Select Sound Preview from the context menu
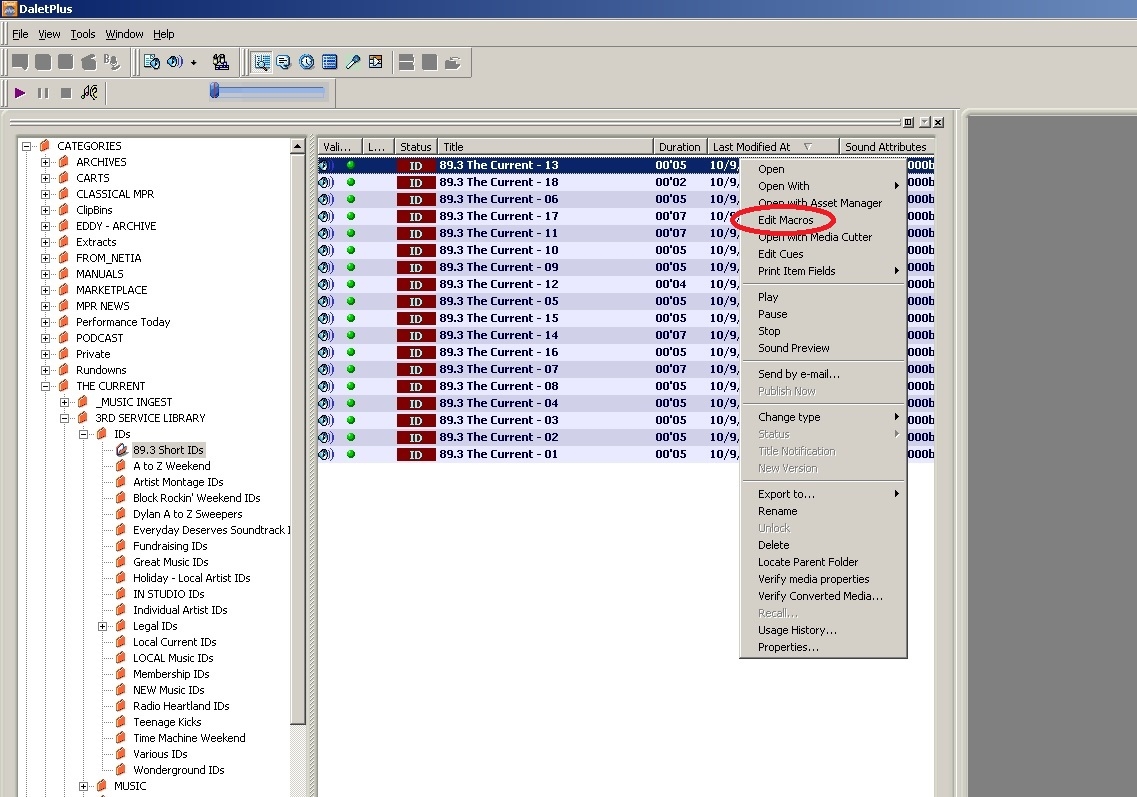The image size is (1137, 797). tap(793, 348)
